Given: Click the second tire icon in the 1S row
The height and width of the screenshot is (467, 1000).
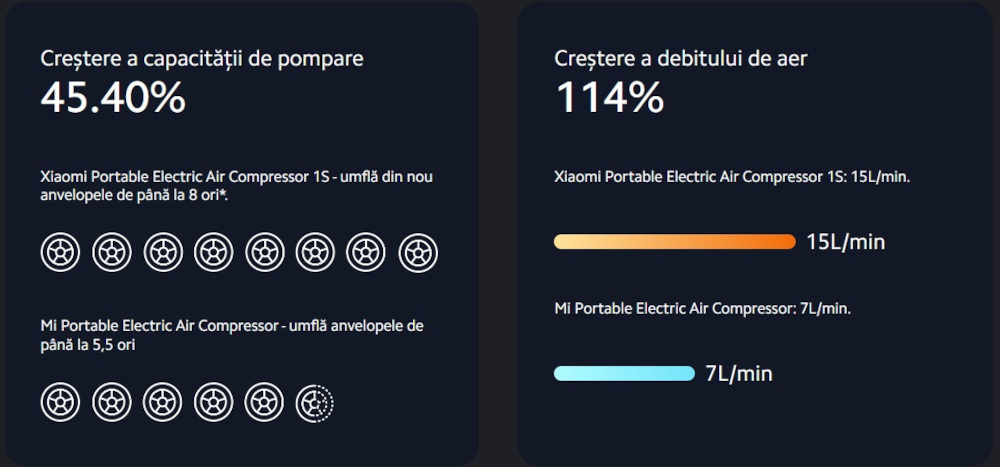Looking at the screenshot, I should point(112,253).
